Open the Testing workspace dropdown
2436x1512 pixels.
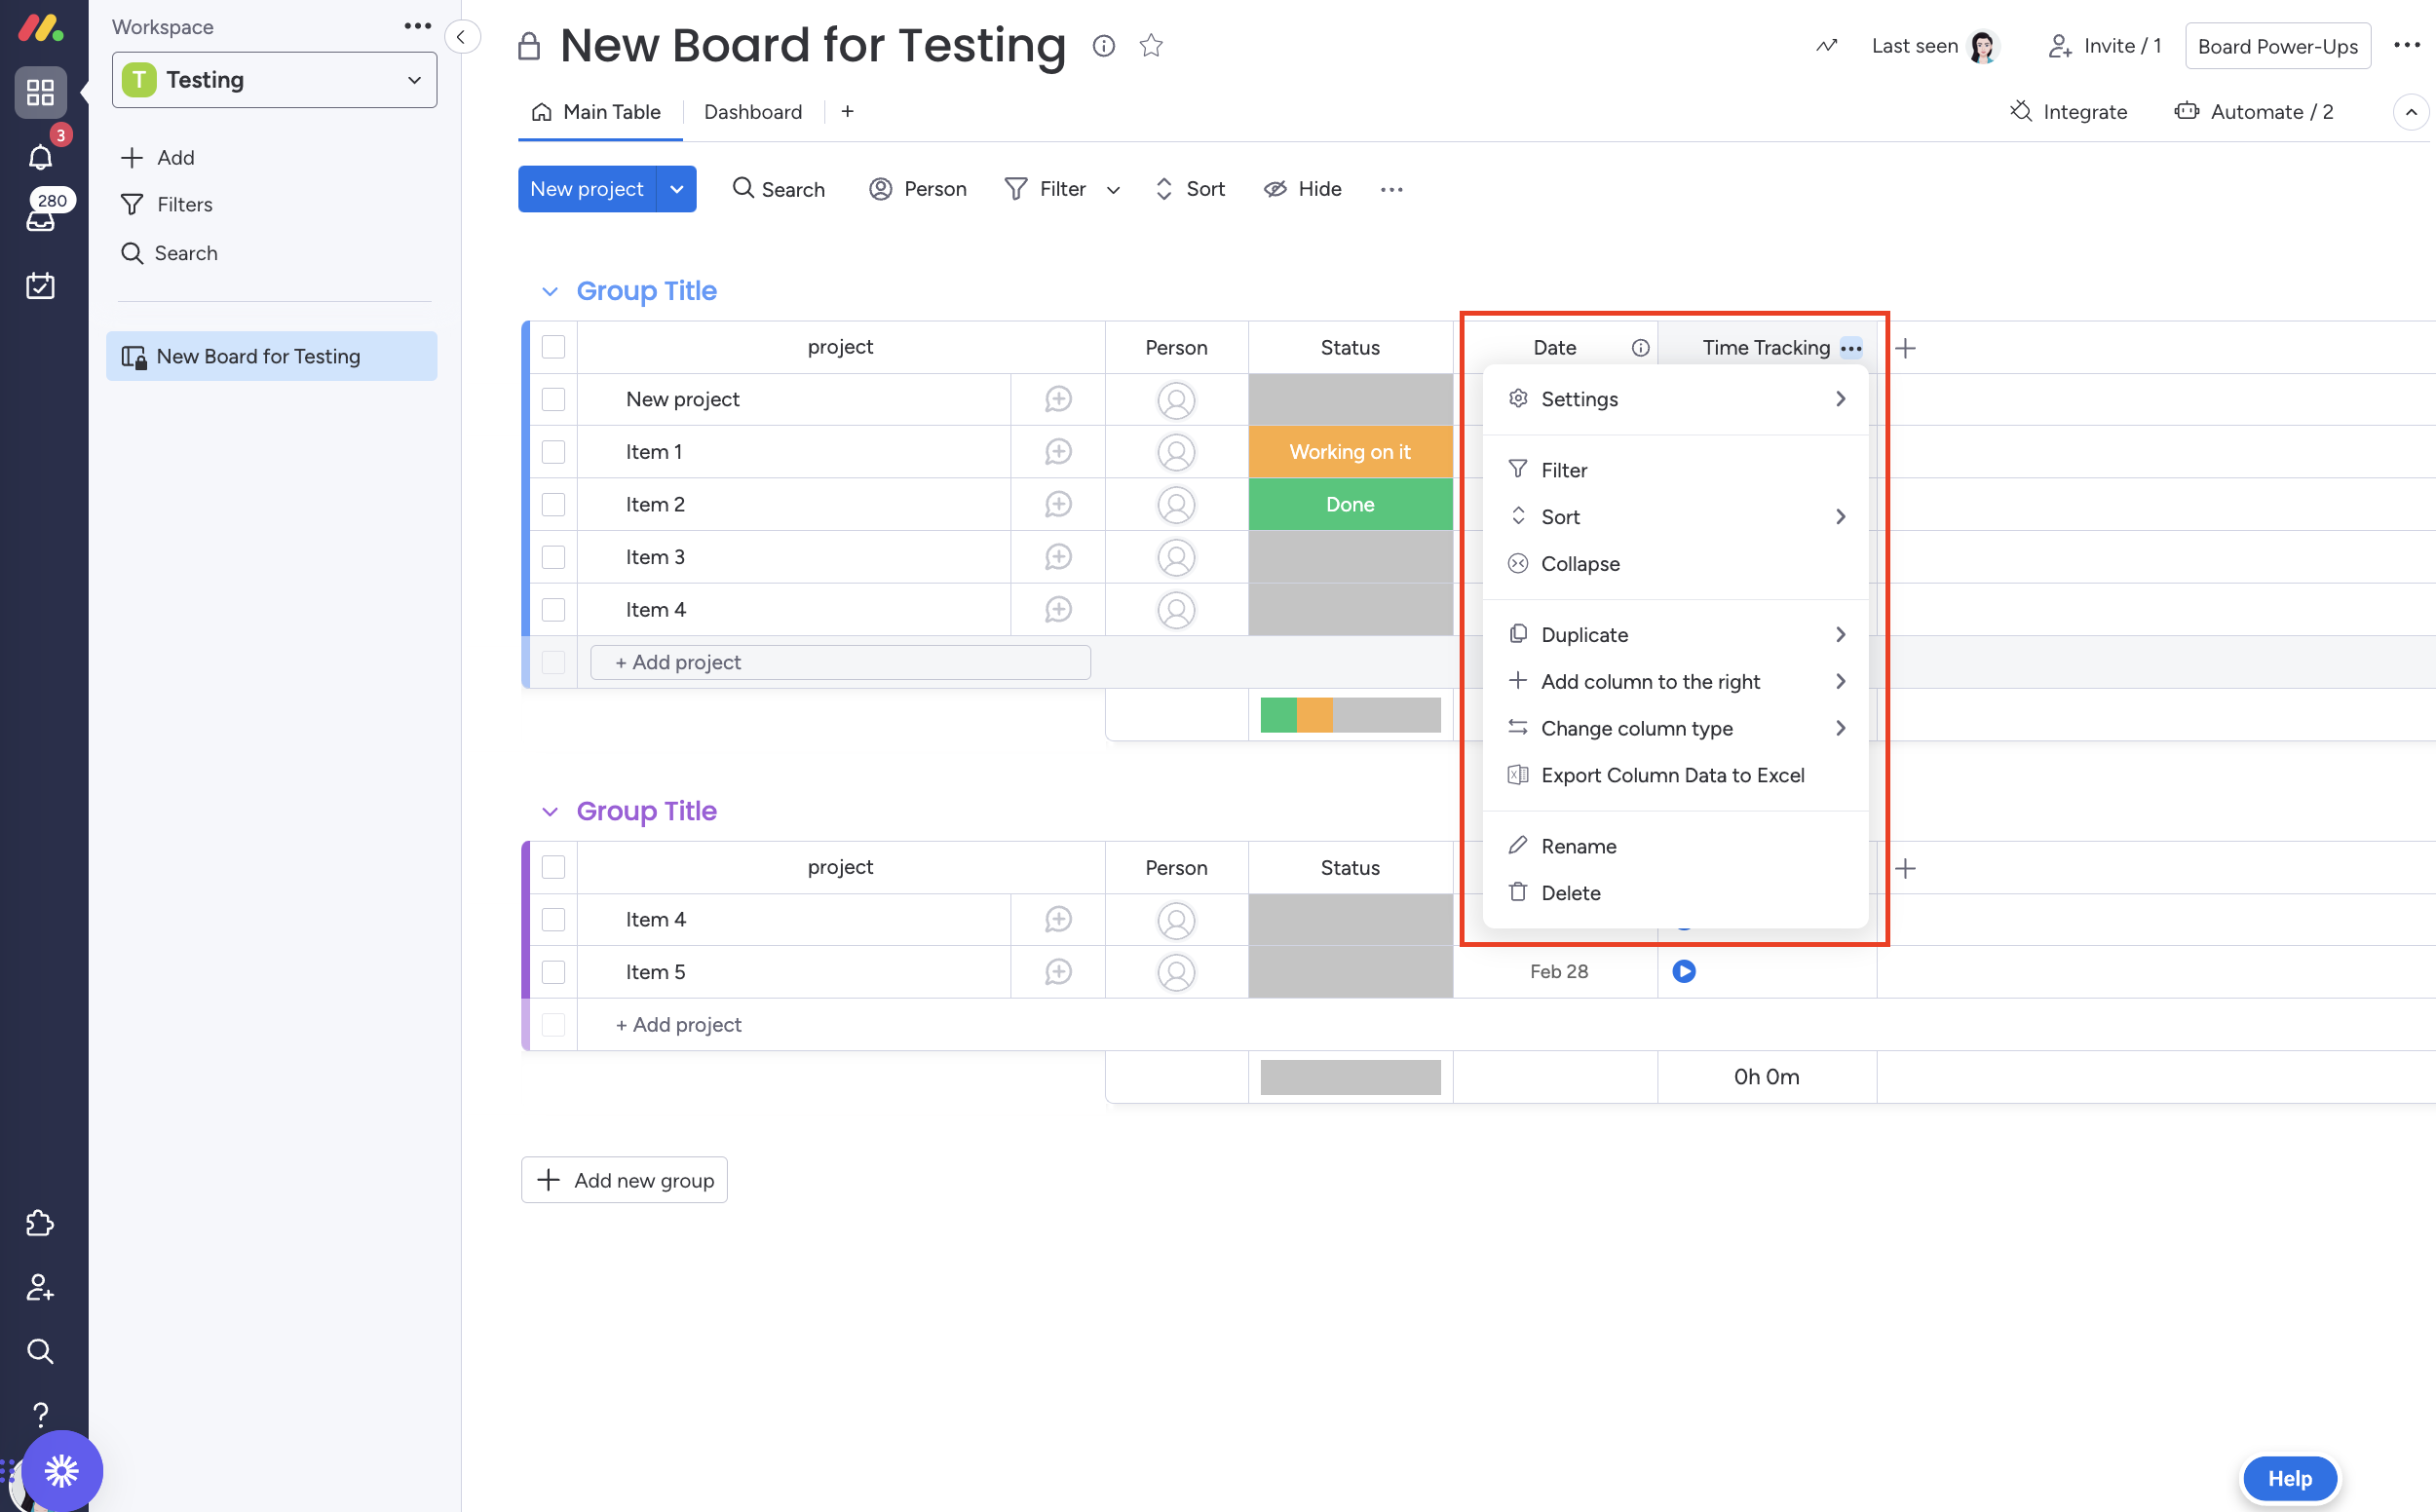coord(274,80)
